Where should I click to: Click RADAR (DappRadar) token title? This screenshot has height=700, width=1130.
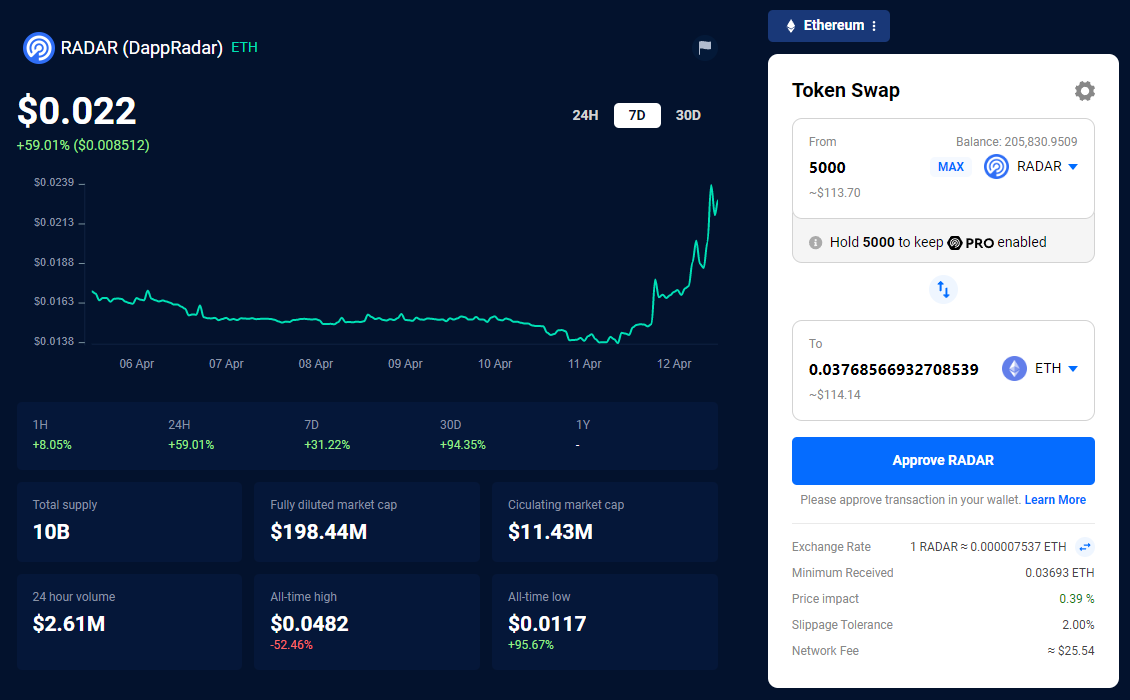click(141, 48)
